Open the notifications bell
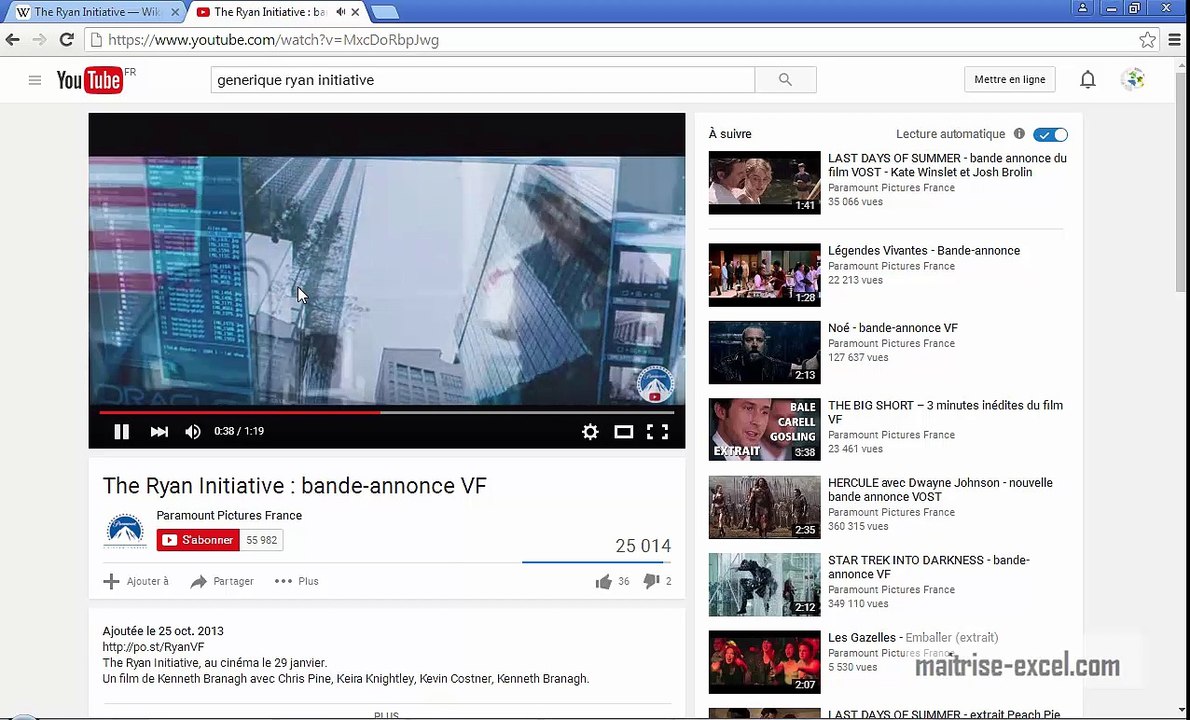 tap(1088, 80)
